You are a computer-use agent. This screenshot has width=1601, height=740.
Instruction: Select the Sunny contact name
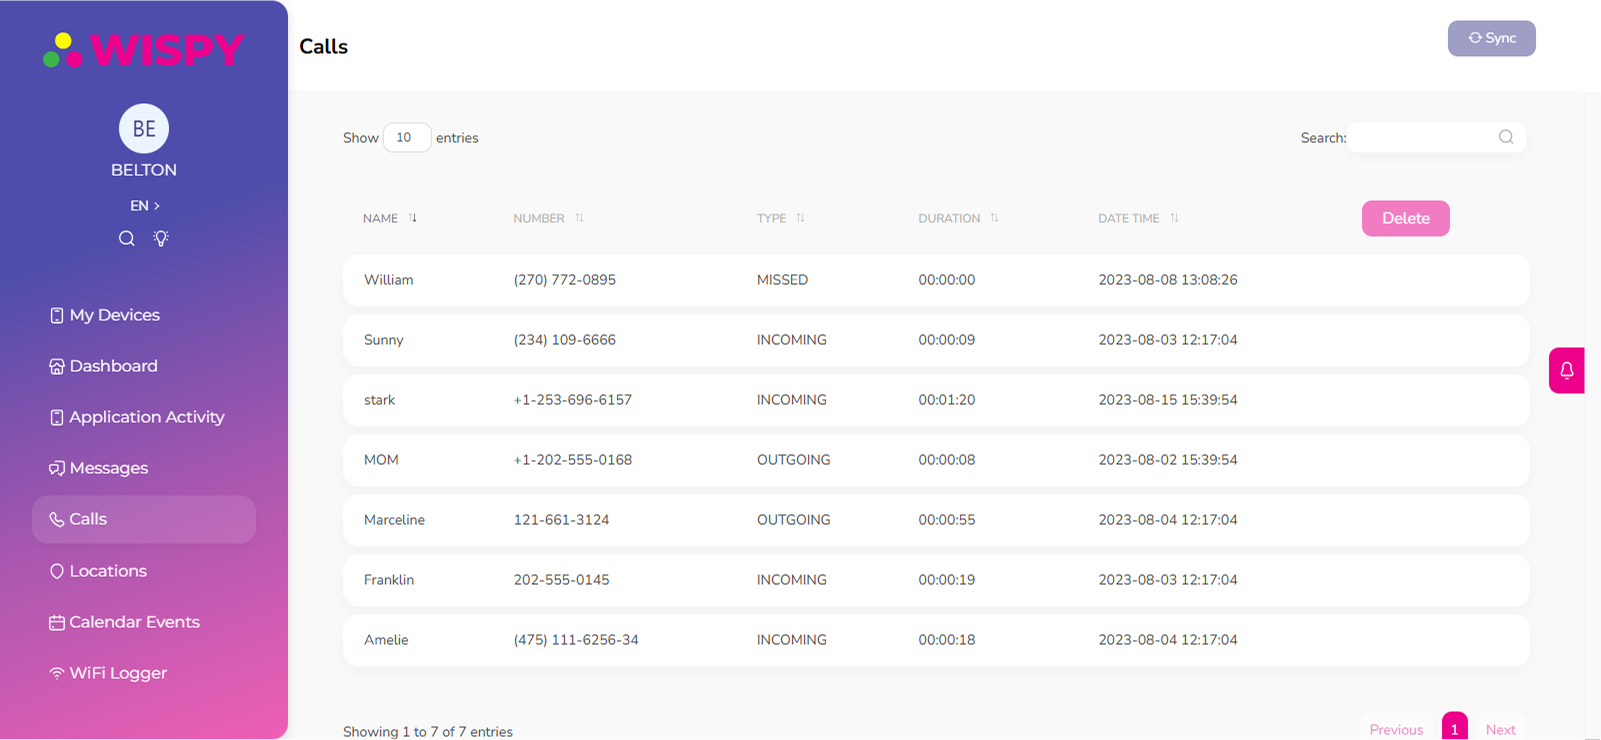[384, 340]
